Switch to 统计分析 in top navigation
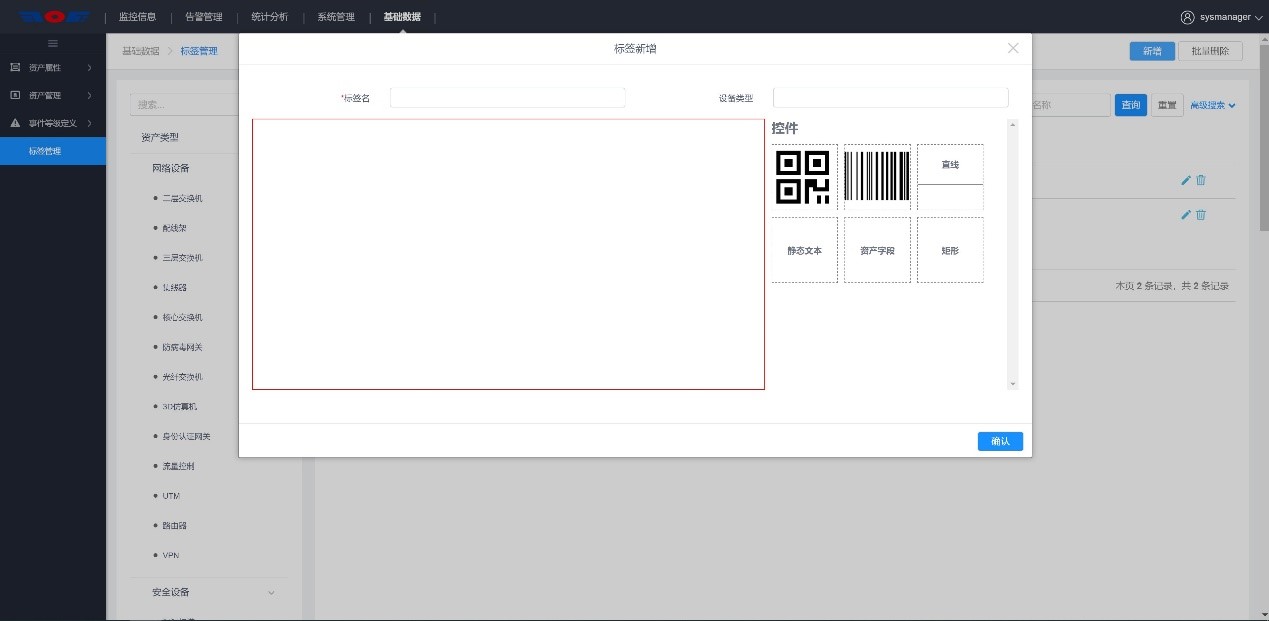 (269, 17)
